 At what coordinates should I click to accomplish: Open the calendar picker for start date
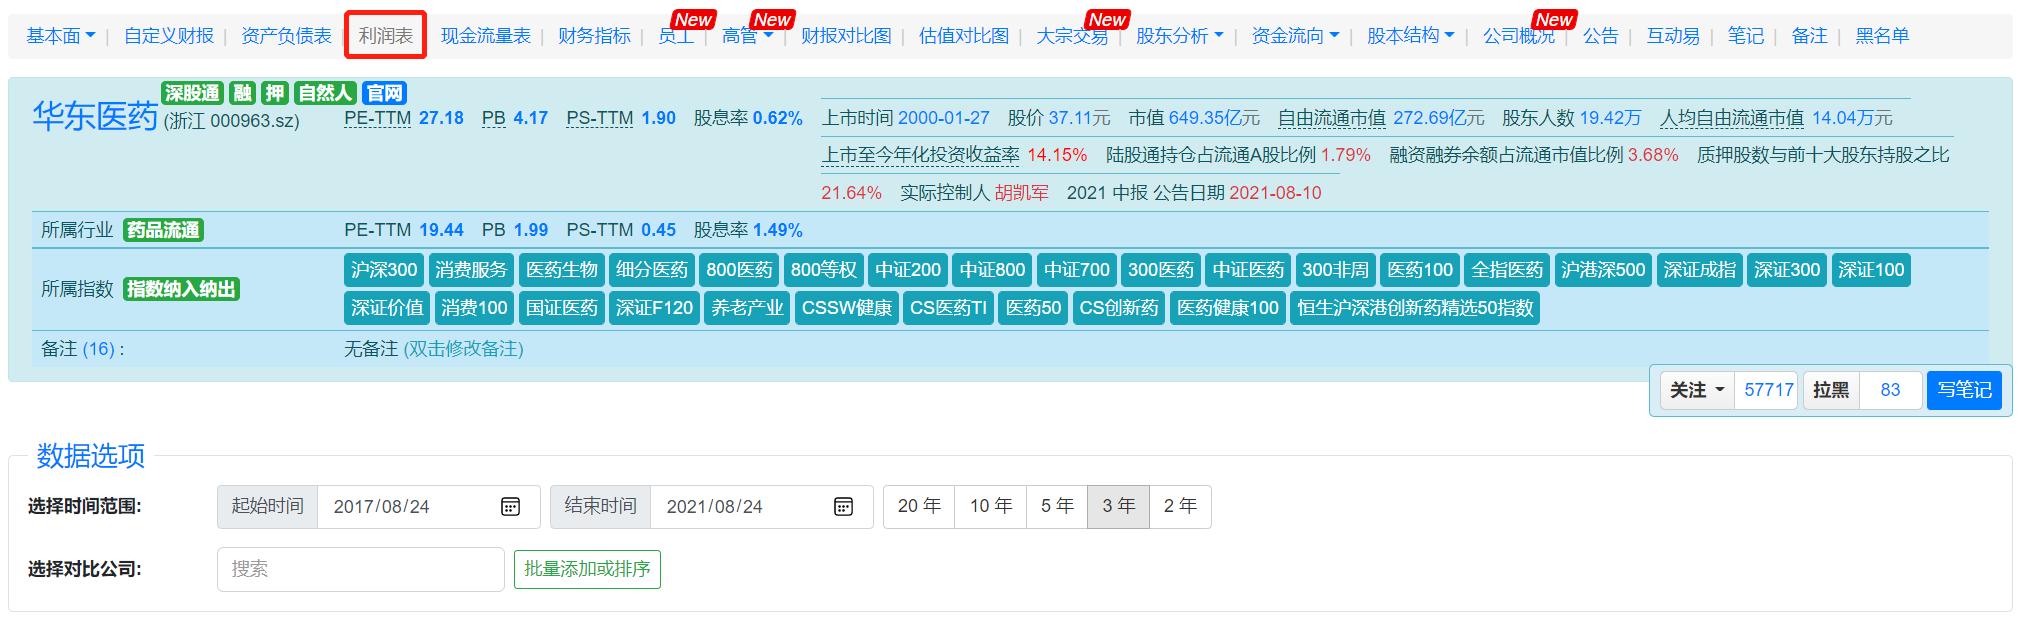(x=510, y=507)
